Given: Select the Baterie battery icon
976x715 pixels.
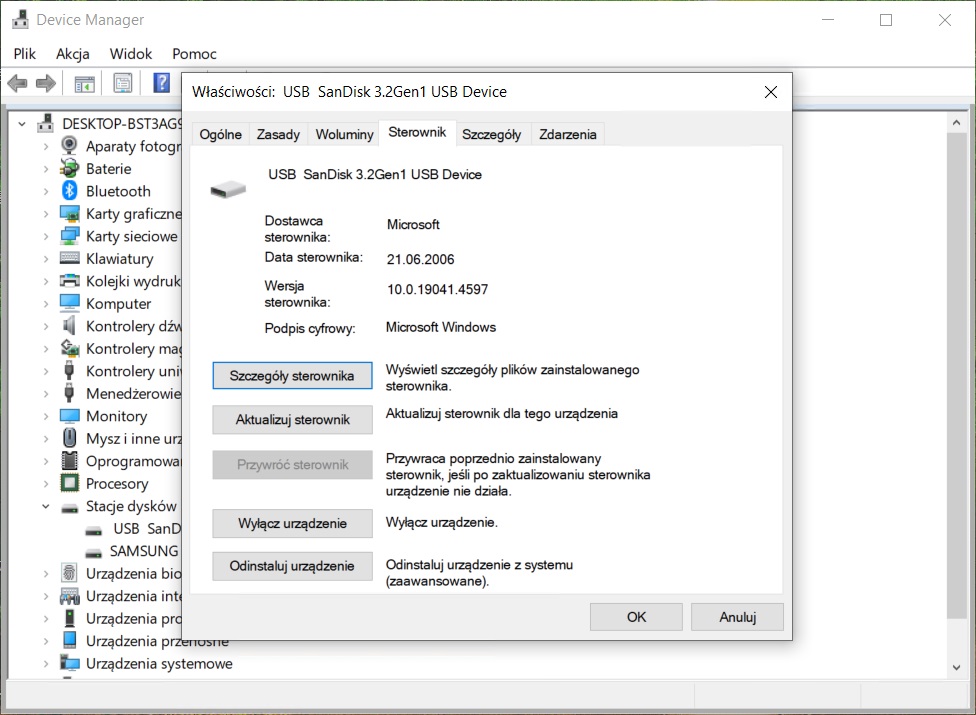Looking at the screenshot, I should coord(69,168).
